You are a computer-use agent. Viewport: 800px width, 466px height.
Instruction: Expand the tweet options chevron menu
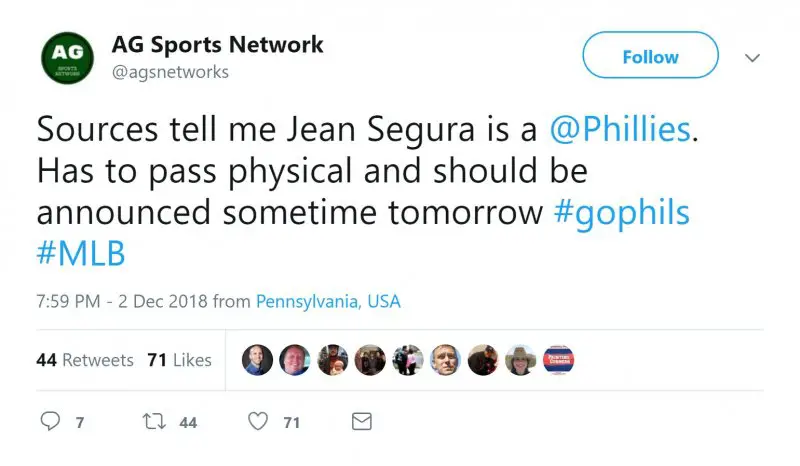(x=753, y=59)
